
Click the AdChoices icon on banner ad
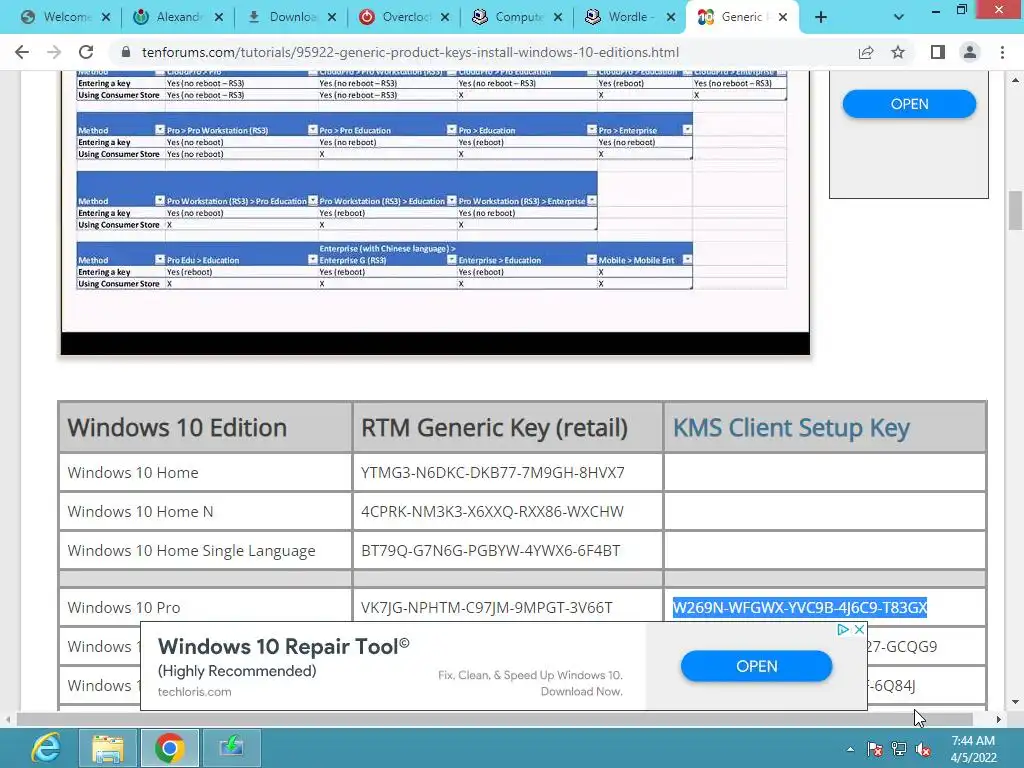click(x=843, y=630)
